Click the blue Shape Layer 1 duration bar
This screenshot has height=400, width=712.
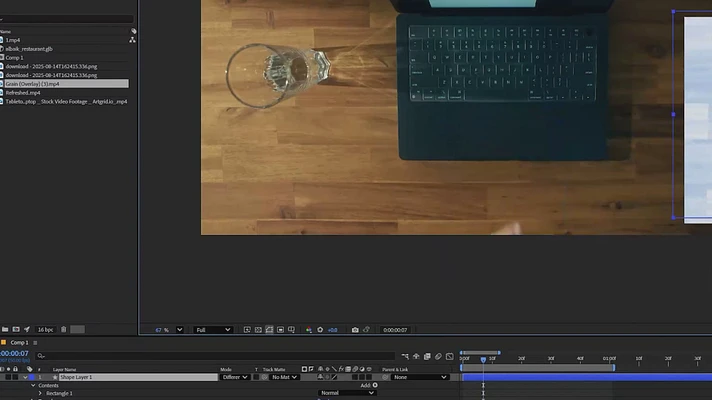tap(587, 377)
